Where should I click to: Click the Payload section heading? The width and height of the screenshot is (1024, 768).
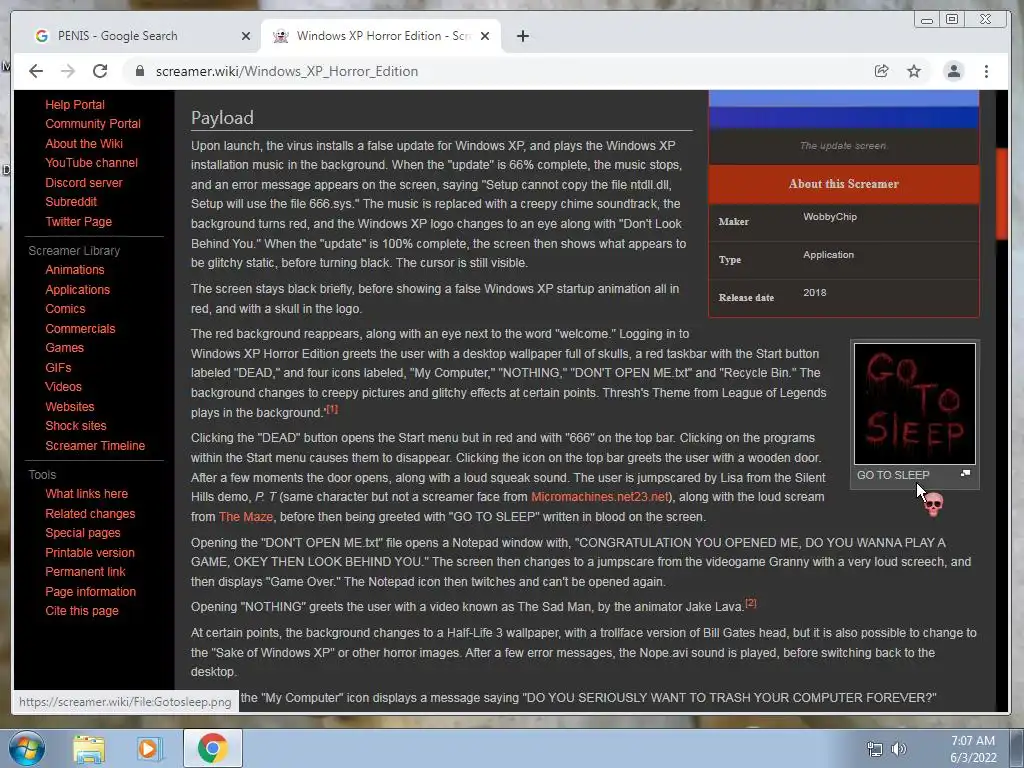pos(222,118)
